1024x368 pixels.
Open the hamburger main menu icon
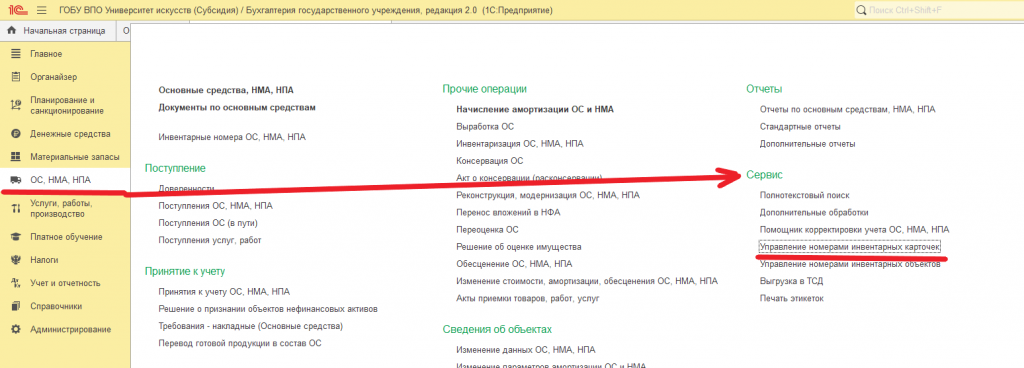[42, 10]
